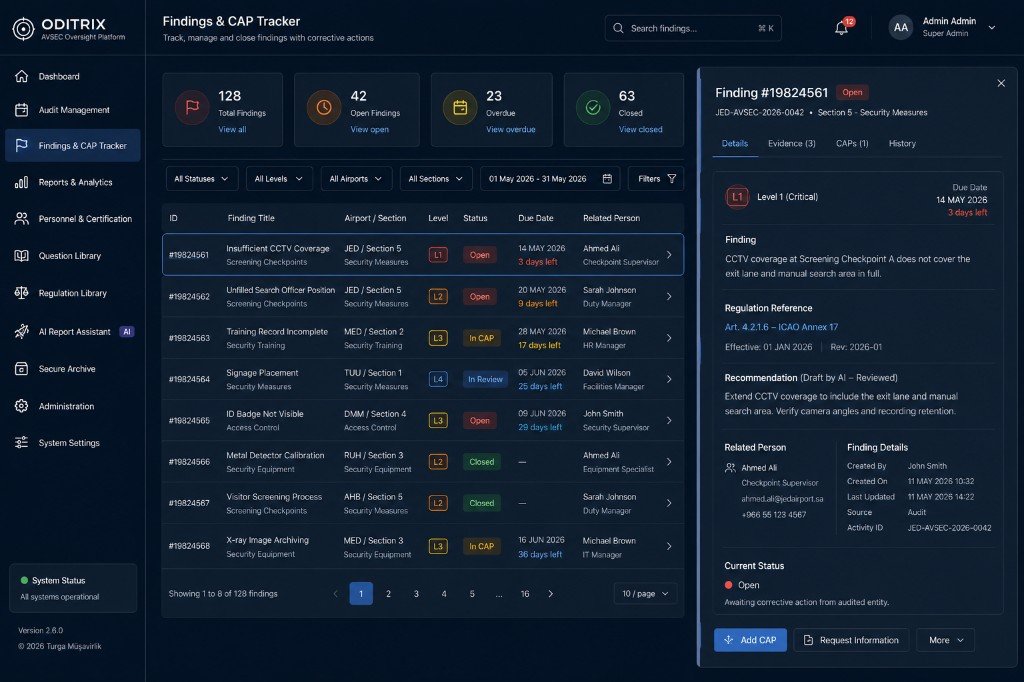Click the Dashboard home icon in sidebar

(x=22, y=76)
